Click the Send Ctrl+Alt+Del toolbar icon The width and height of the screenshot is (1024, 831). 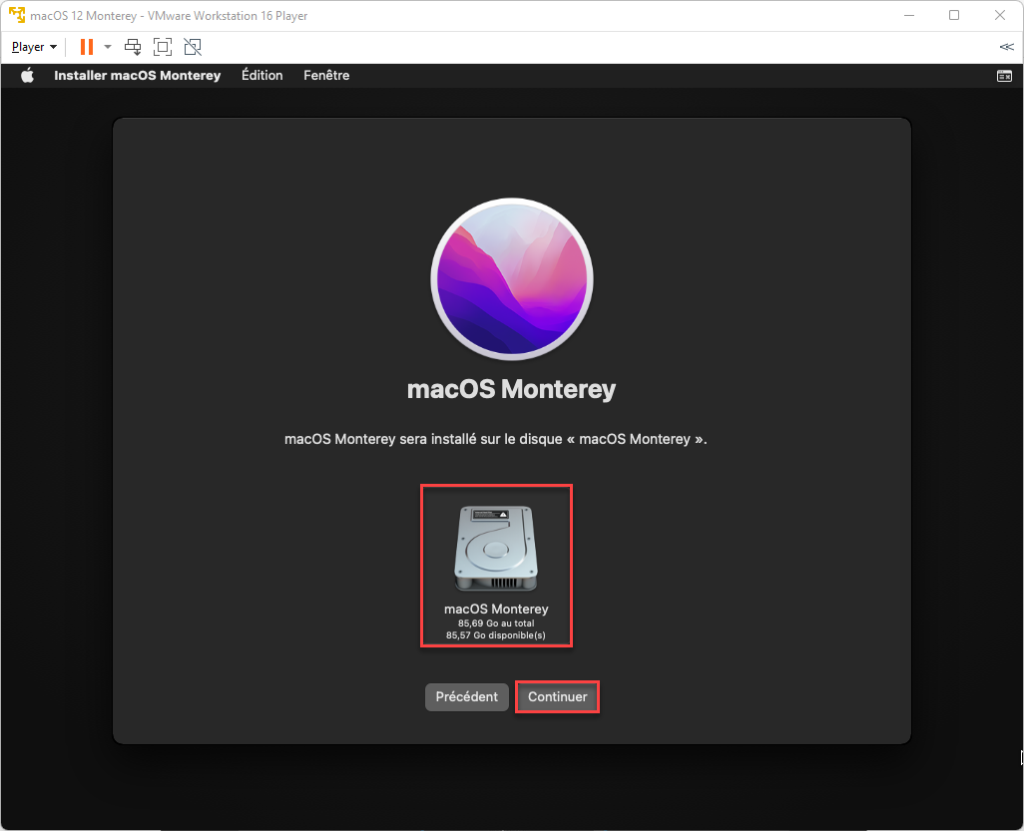point(132,46)
